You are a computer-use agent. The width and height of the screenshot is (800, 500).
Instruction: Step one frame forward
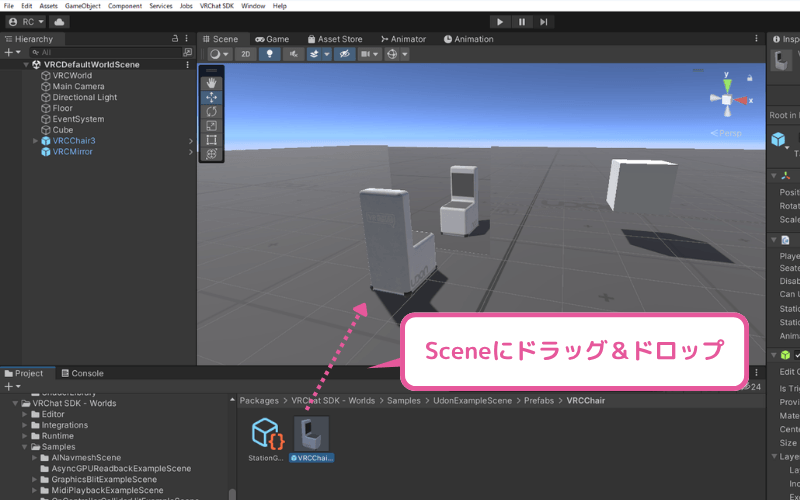pyautogui.click(x=544, y=22)
